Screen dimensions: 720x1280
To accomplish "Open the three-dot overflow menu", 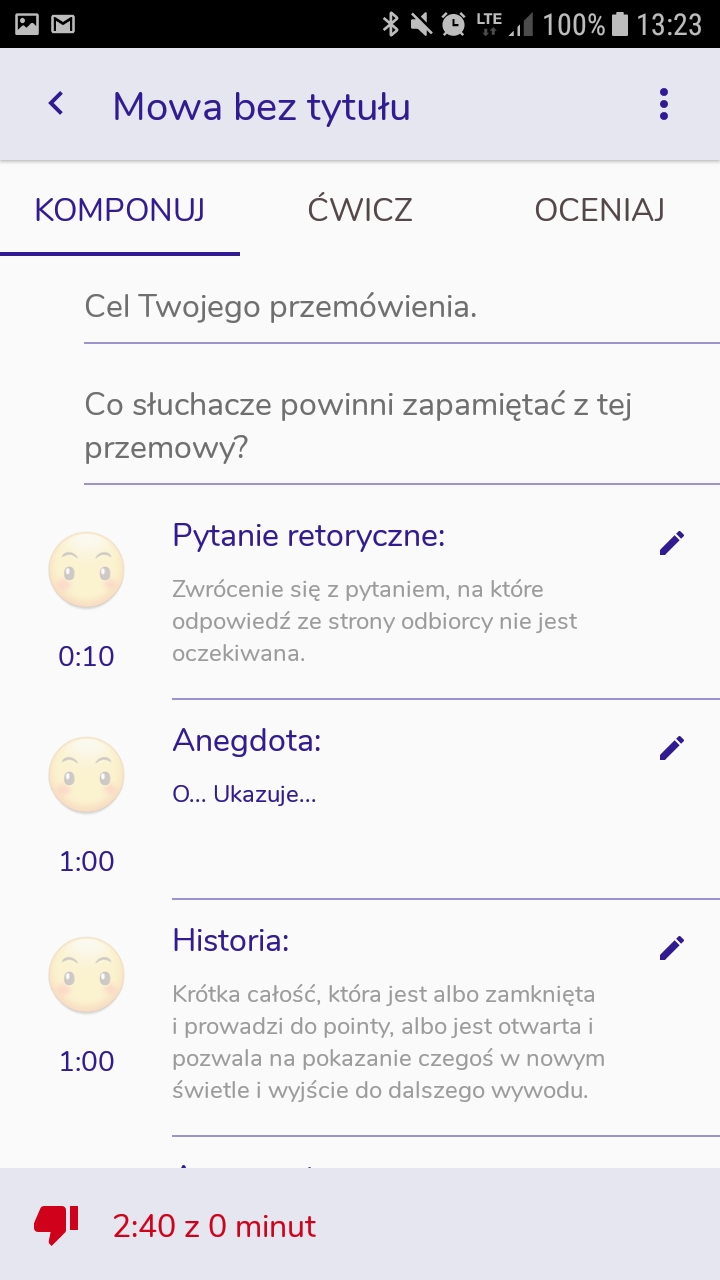I will (664, 105).
